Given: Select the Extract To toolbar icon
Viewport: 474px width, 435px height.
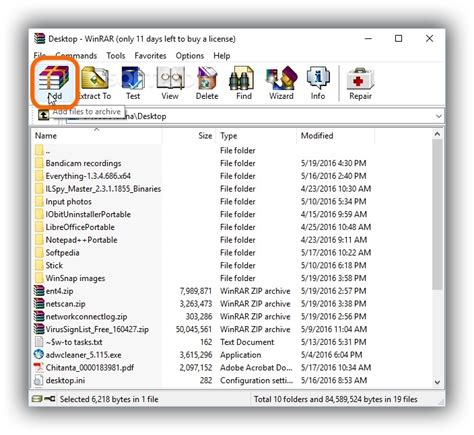Looking at the screenshot, I should point(95,78).
